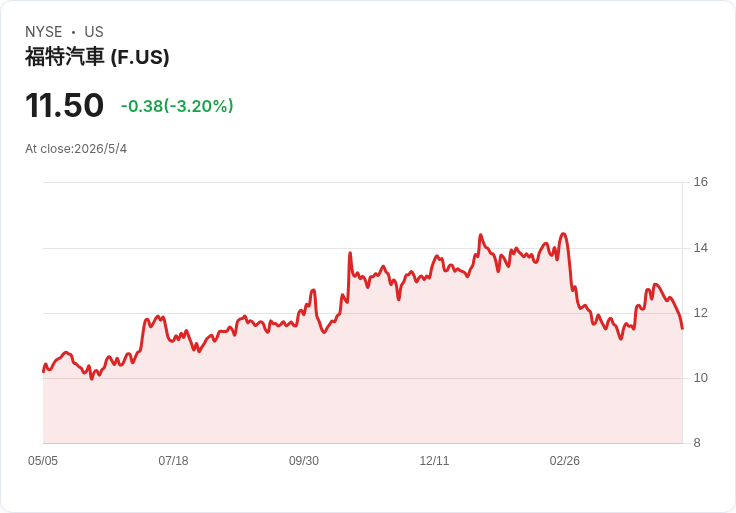Click the US market label
Image resolution: width=736 pixels, height=513 pixels.
coord(94,32)
